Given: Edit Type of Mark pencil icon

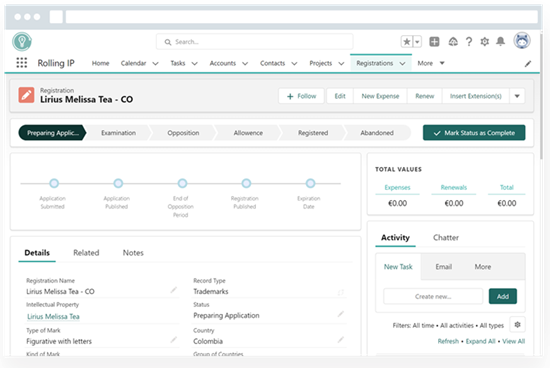Looking at the screenshot, I should [x=173, y=340].
